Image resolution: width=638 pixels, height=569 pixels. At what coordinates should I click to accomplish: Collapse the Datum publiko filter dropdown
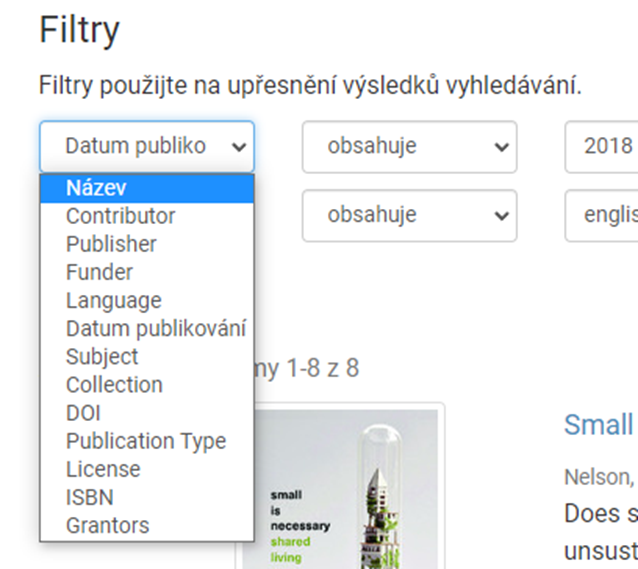click(147, 147)
